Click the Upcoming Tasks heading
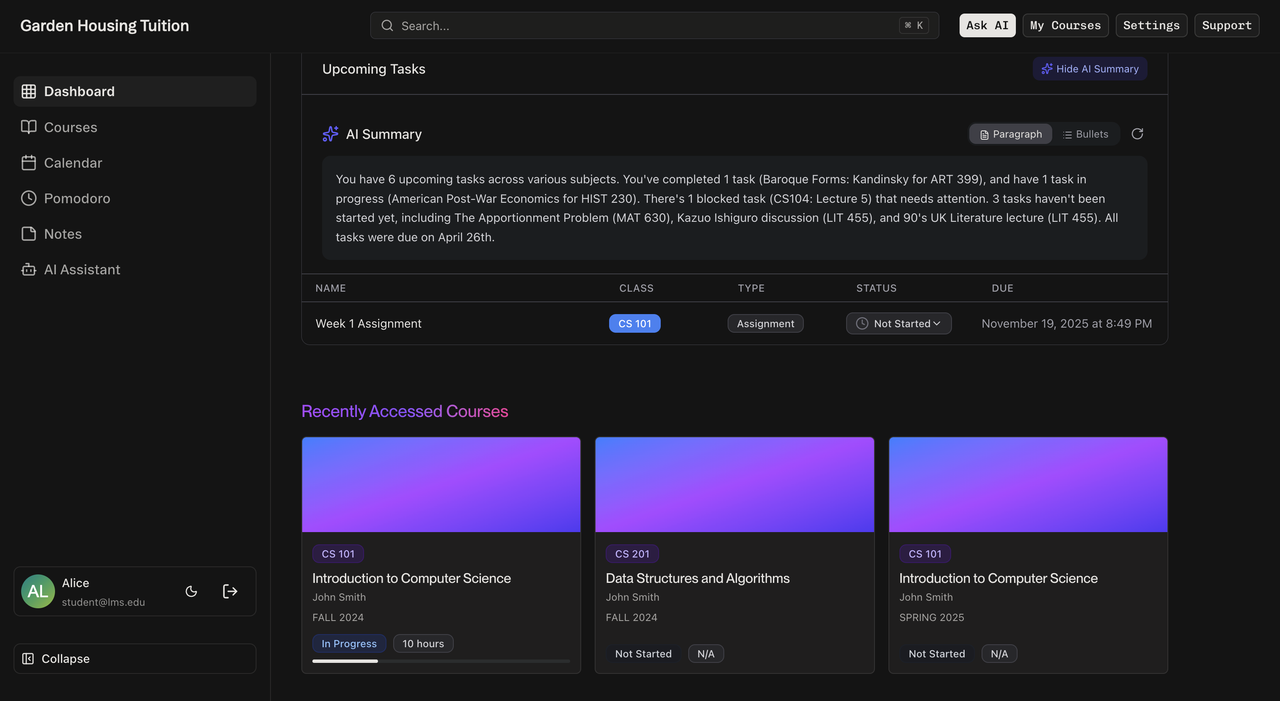1280x701 pixels. click(374, 69)
